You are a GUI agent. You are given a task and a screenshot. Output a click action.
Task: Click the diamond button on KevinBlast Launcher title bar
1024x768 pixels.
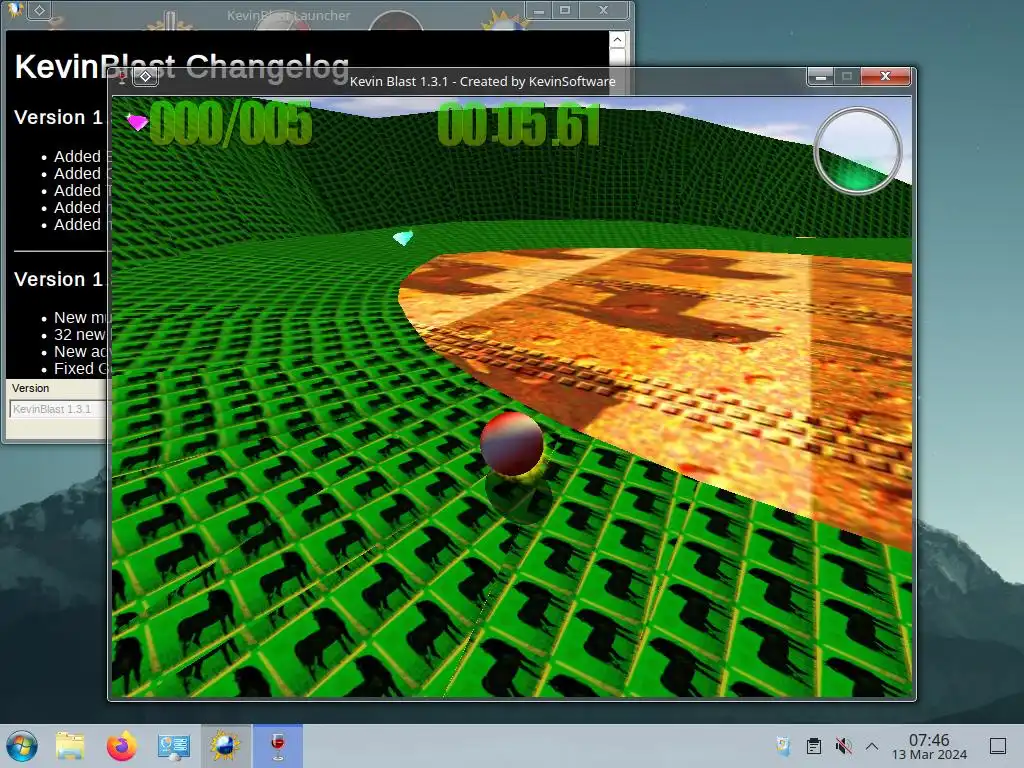[40, 10]
